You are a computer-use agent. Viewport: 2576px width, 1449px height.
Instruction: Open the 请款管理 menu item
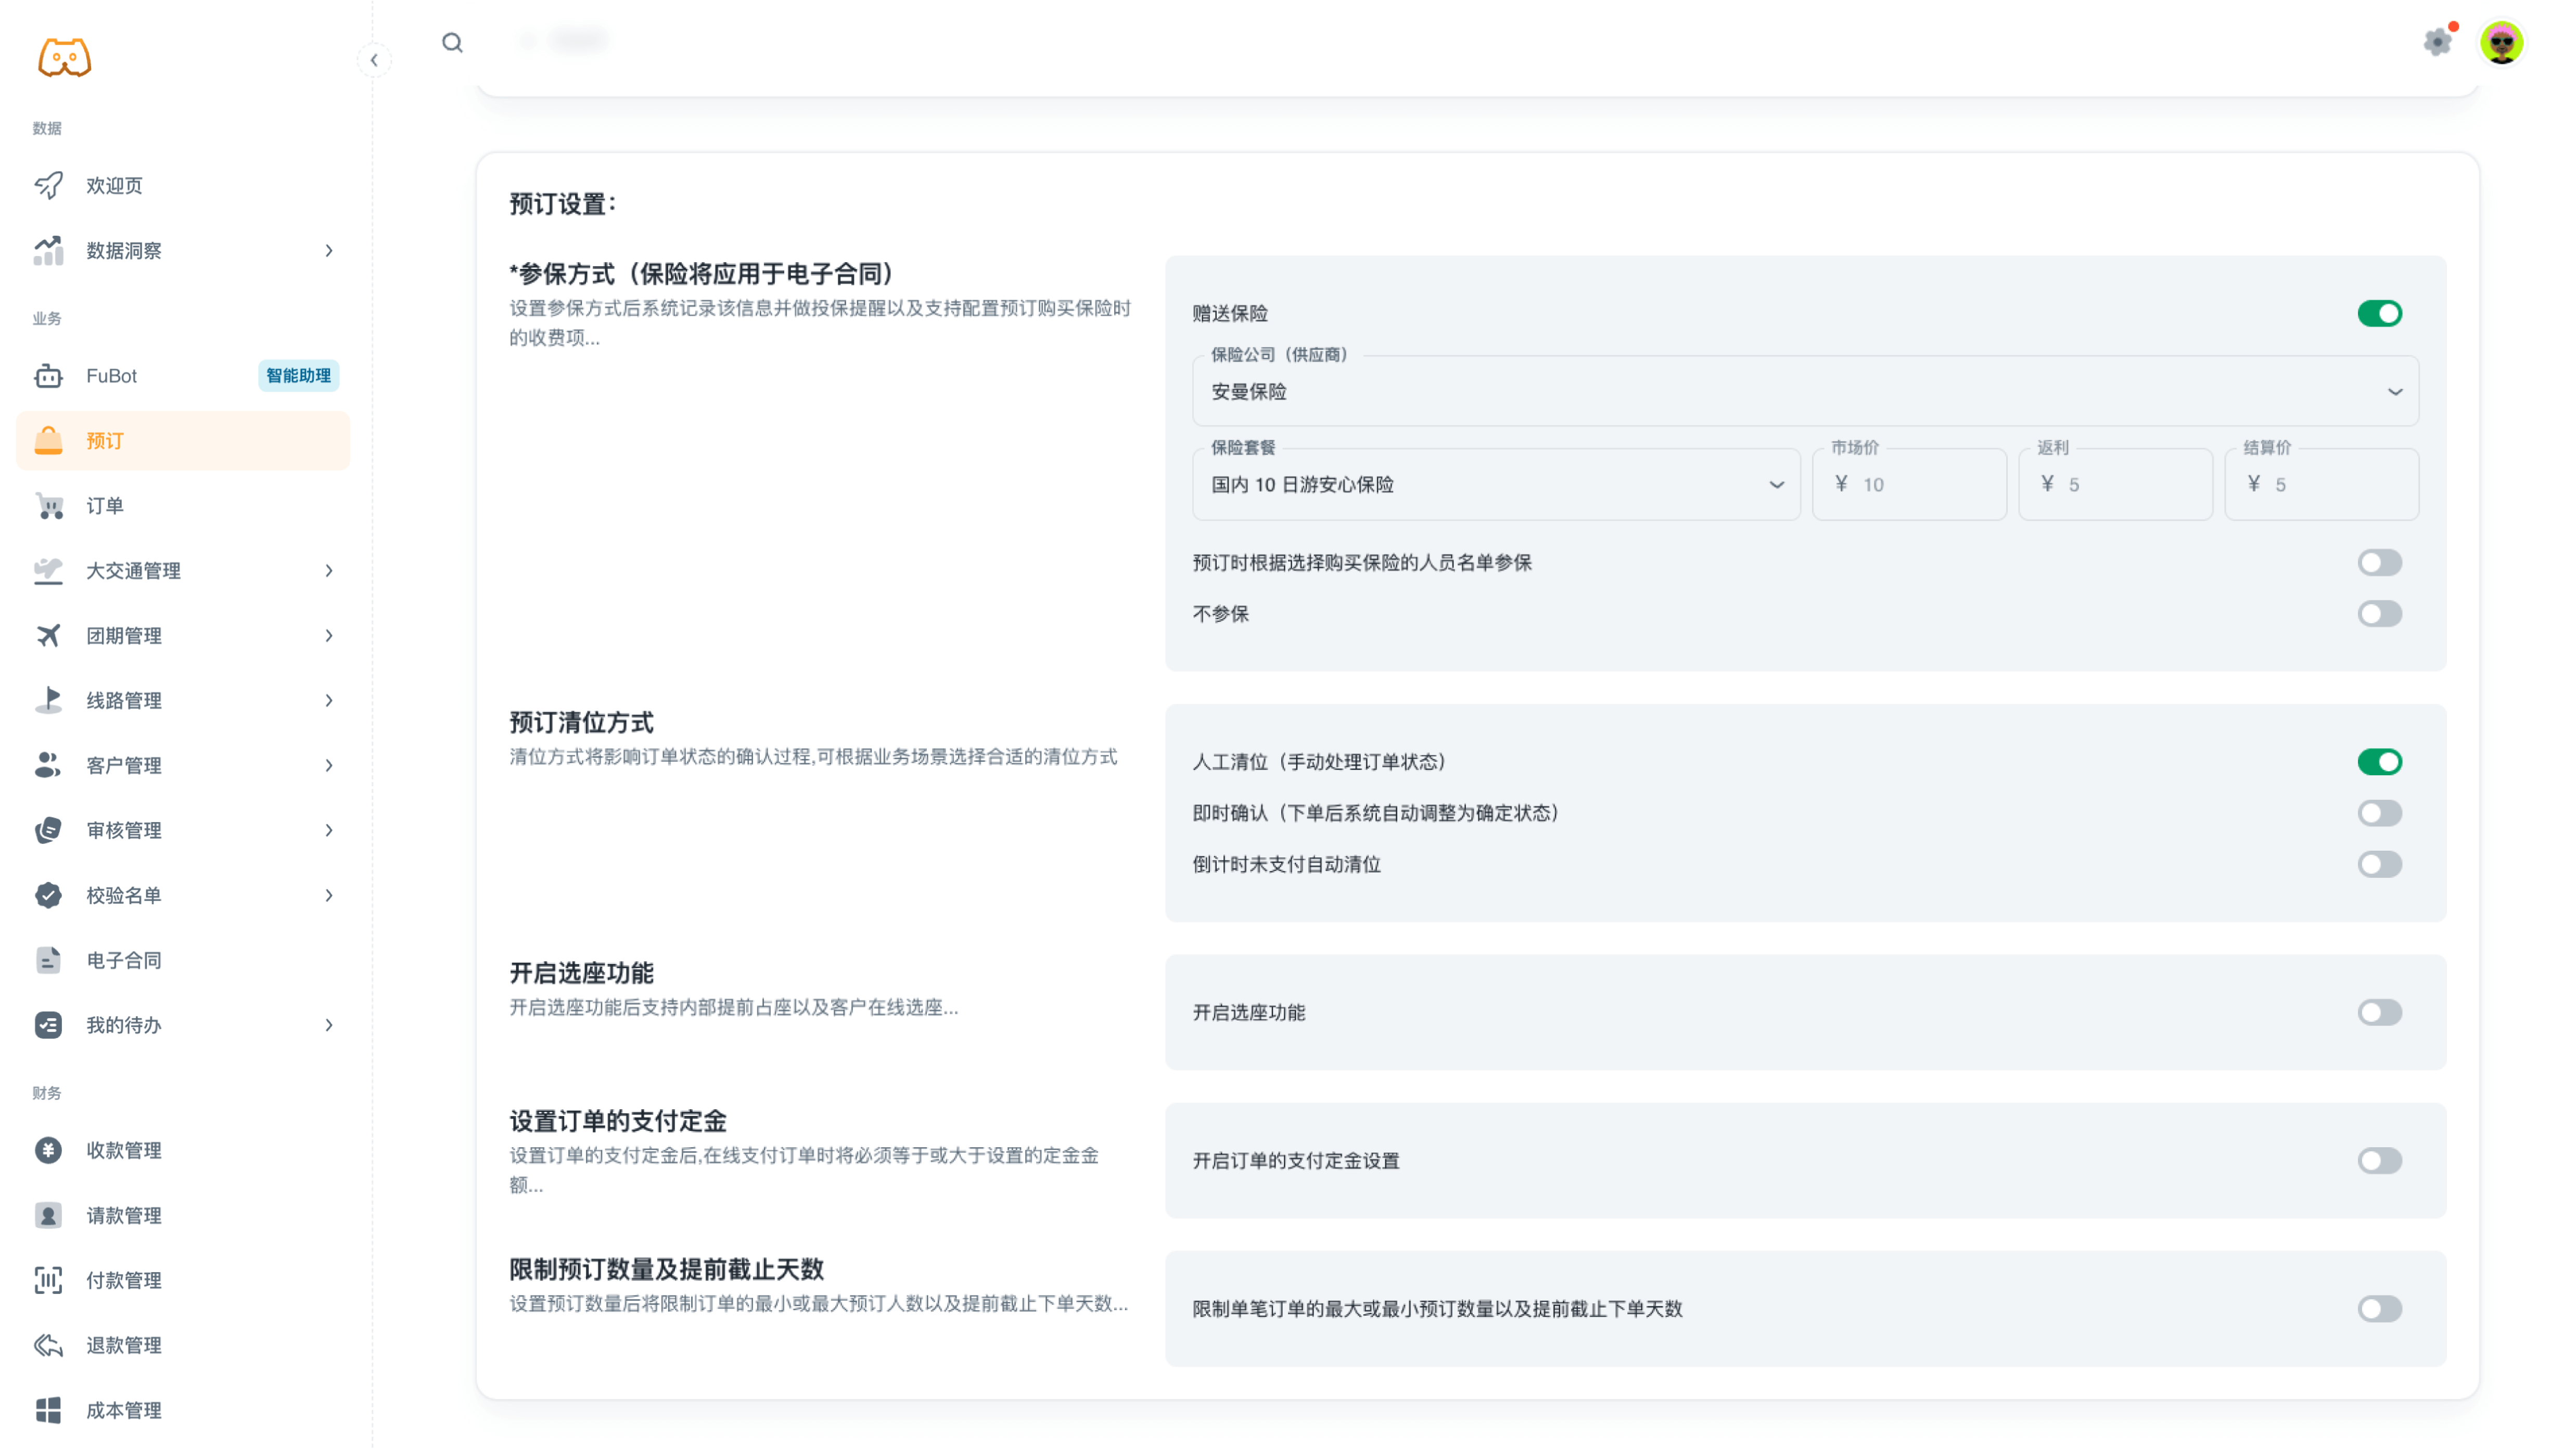click(184, 1216)
